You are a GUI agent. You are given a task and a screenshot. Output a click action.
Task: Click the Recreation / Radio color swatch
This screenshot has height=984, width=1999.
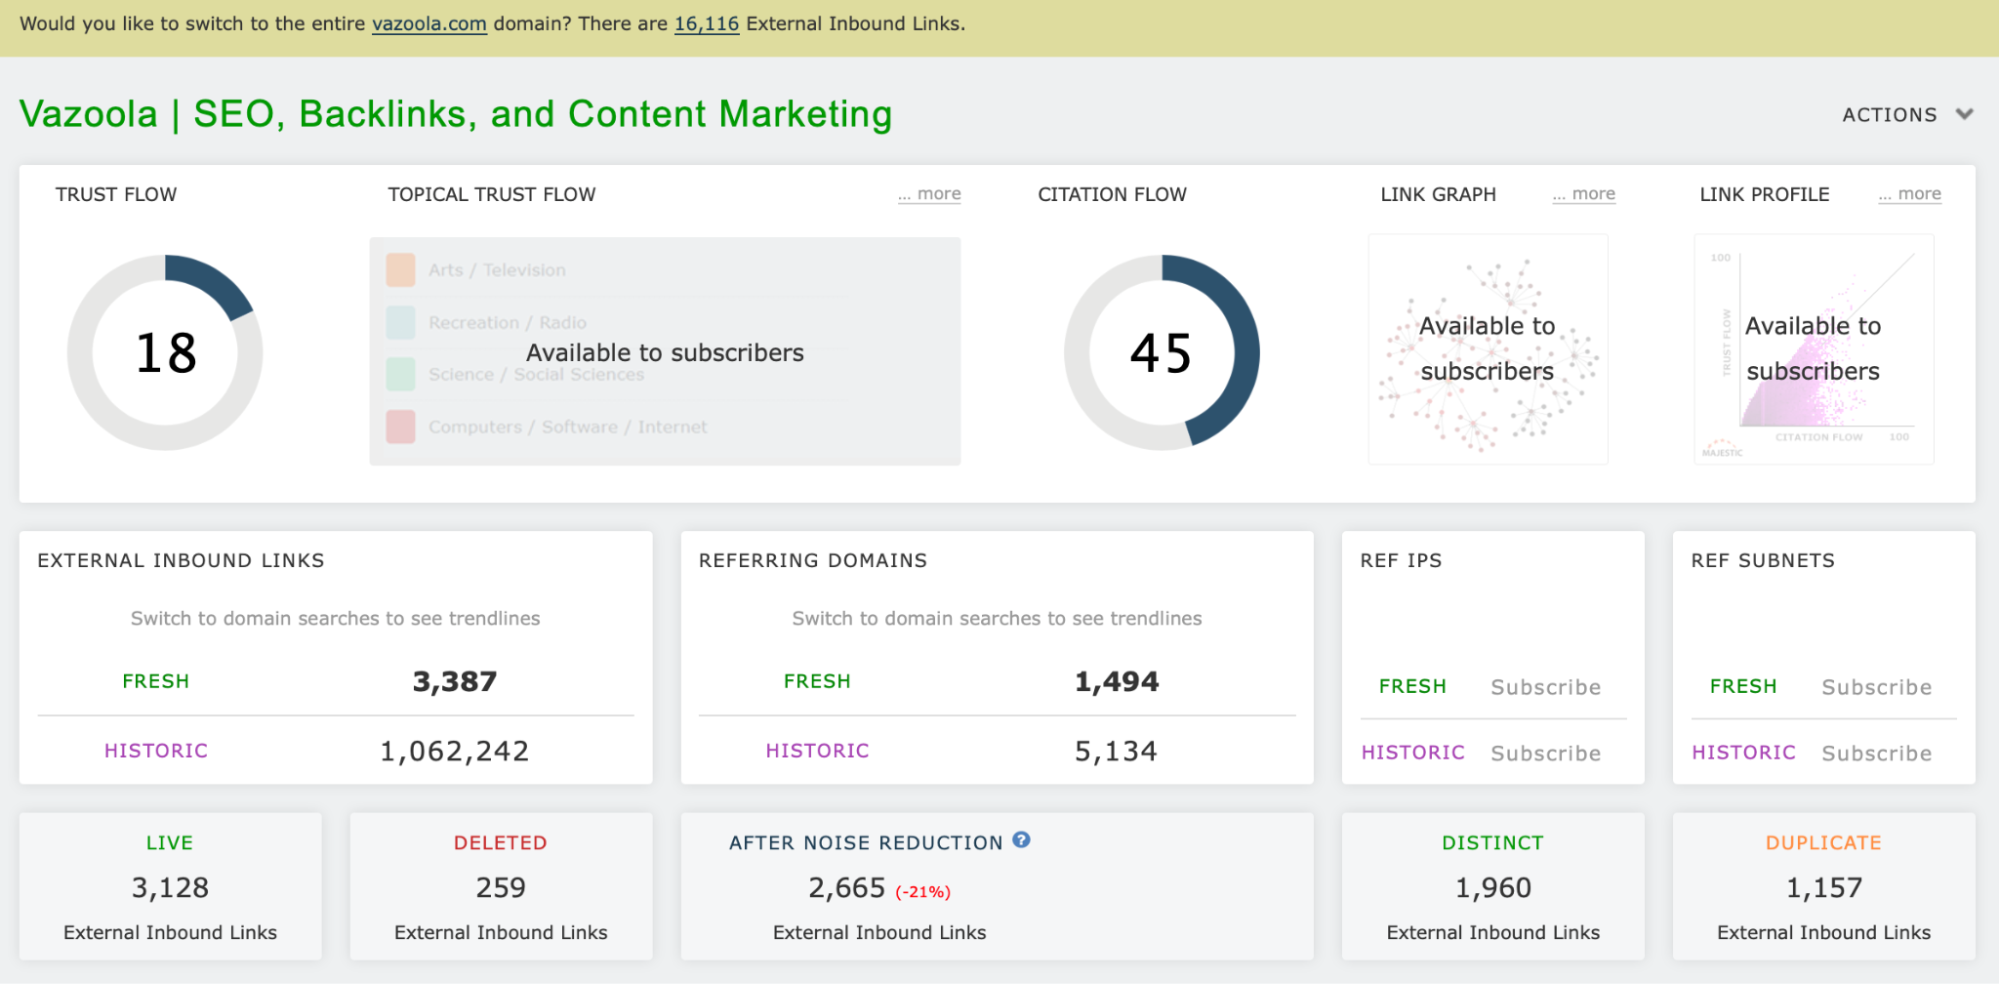pyautogui.click(x=401, y=322)
